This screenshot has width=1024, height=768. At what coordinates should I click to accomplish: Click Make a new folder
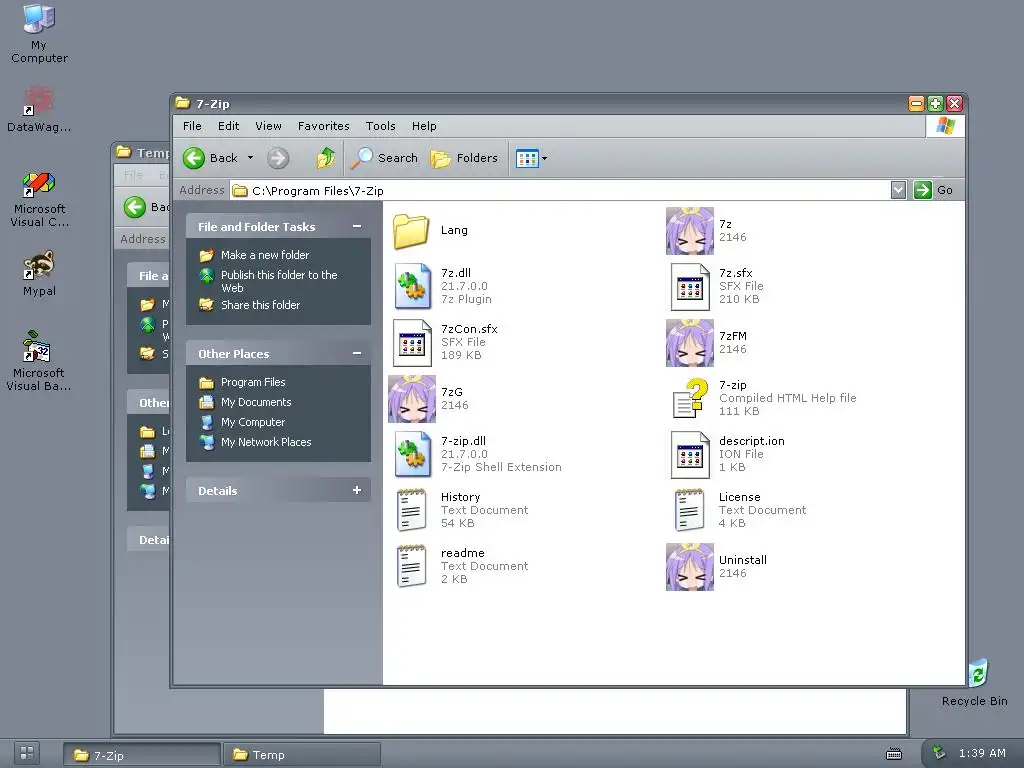[x=264, y=255]
